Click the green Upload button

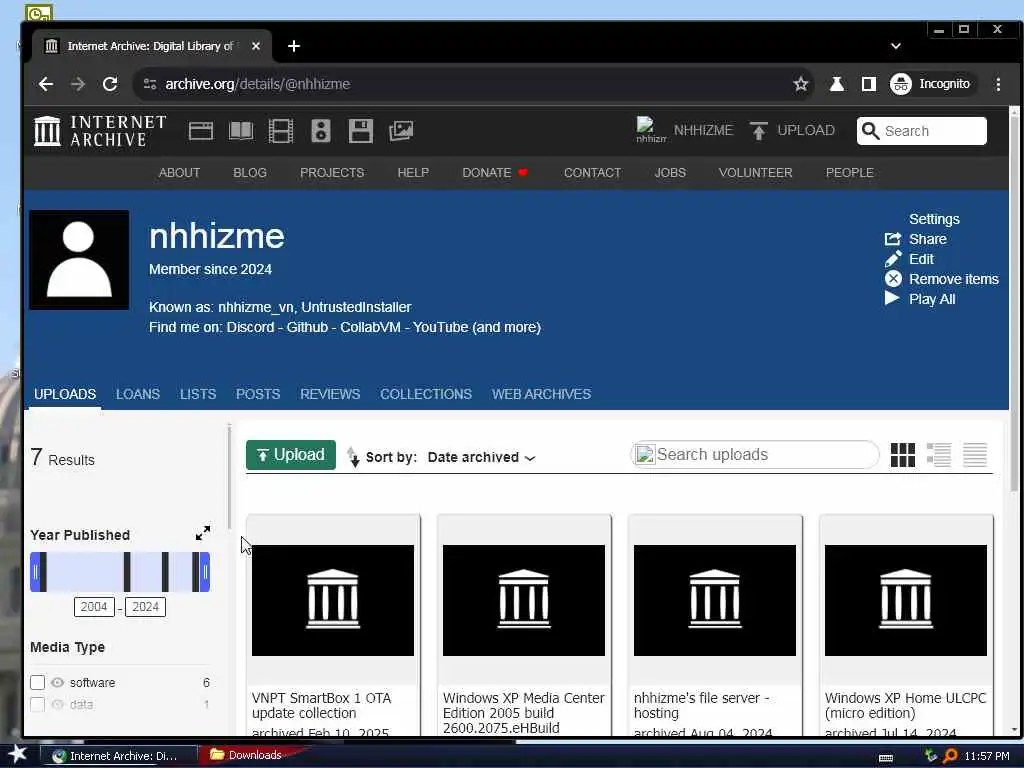[291, 455]
